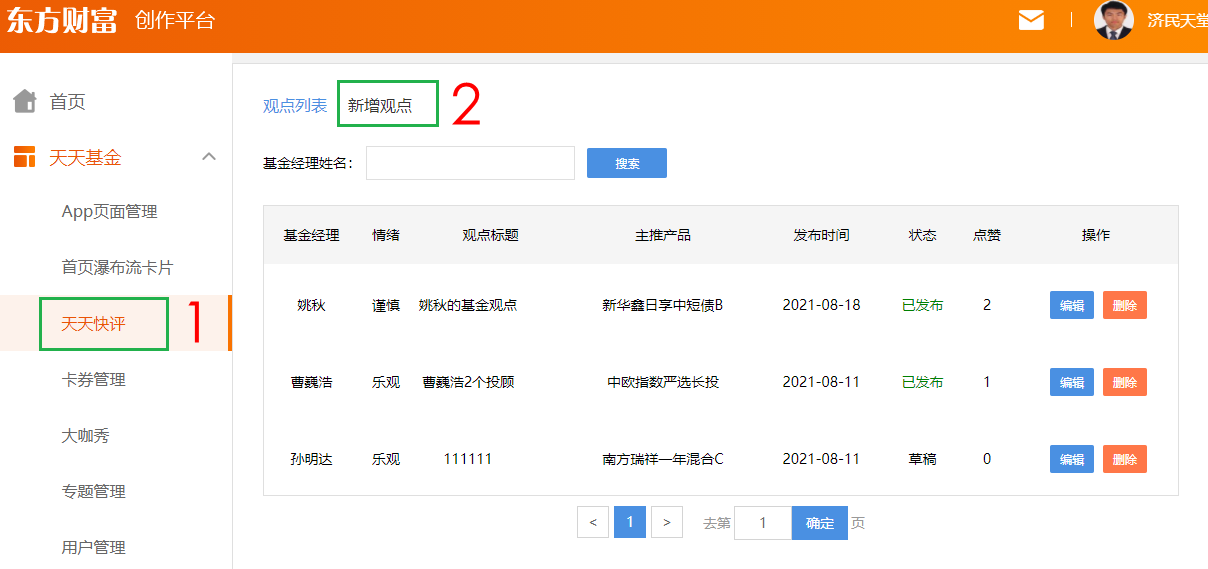This screenshot has height=569, width=1208.
Task: Click 编辑 for 曹巍浩 row
Action: (x=1072, y=382)
